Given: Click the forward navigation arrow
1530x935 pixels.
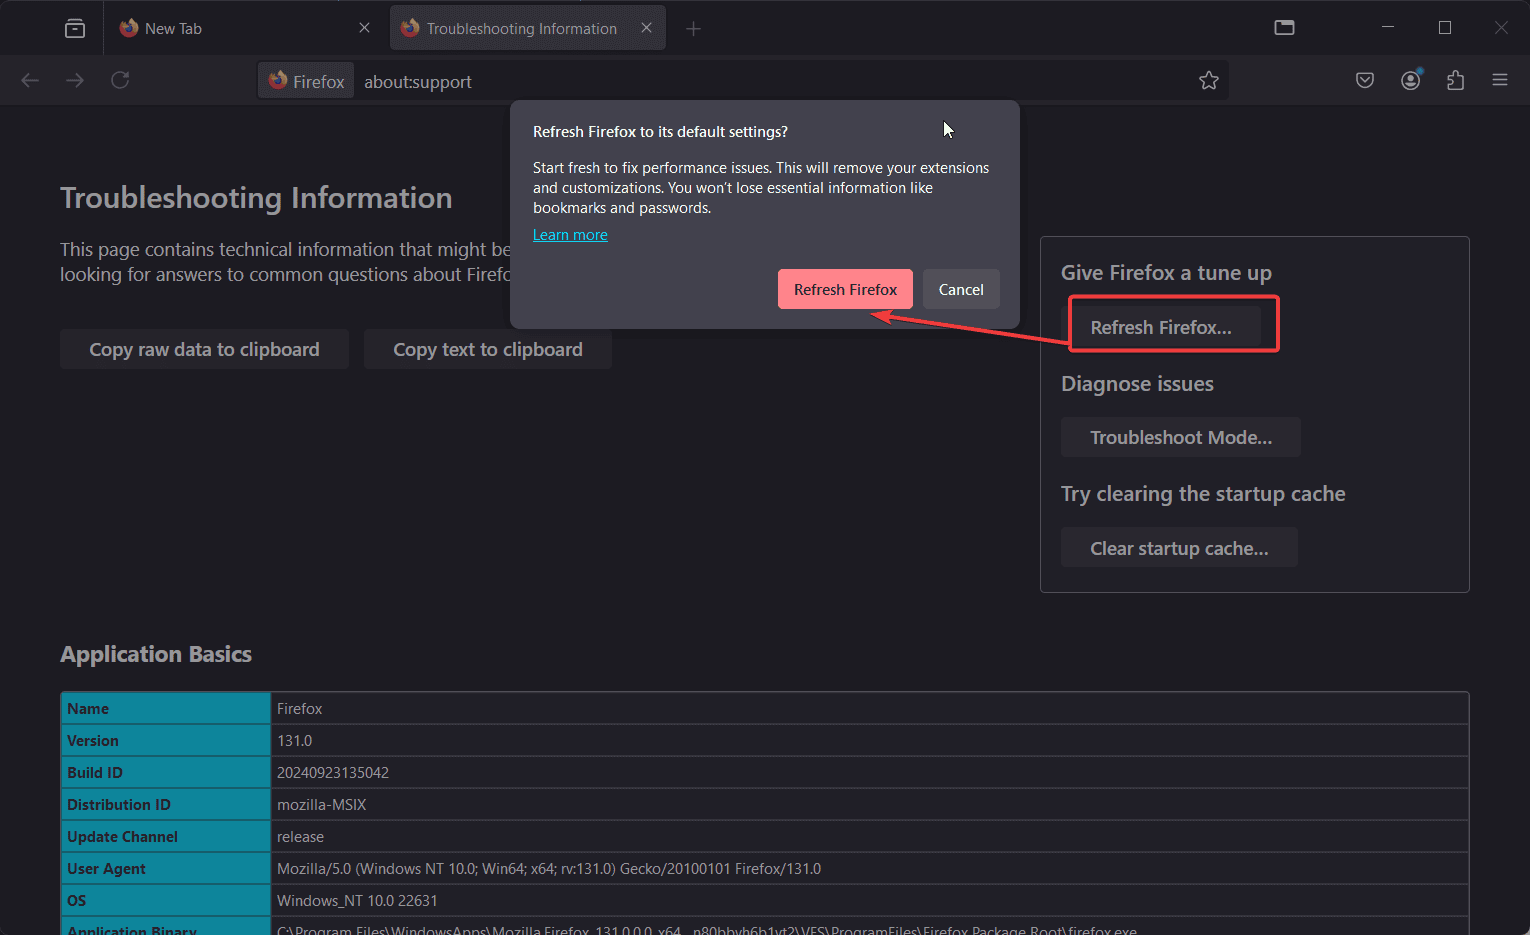Looking at the screenshot, I should tap(75, 80).
